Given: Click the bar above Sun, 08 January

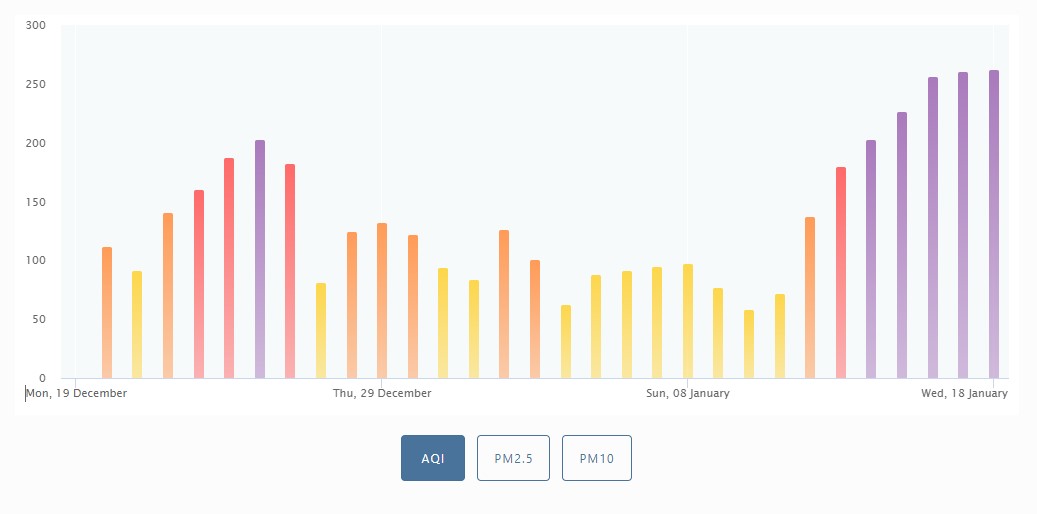Looking at the screenshot, I should 688,321.
